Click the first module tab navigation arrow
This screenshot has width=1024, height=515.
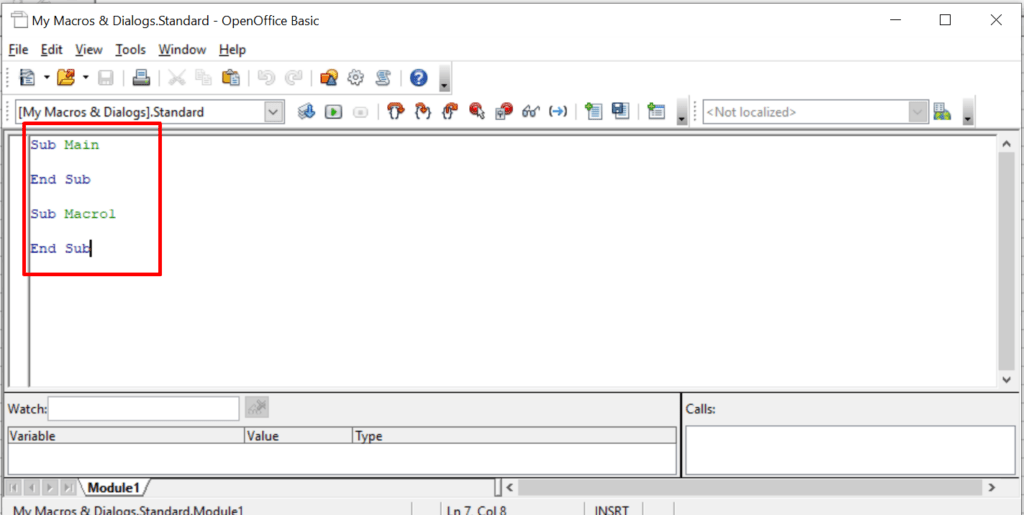click(15, 487)
